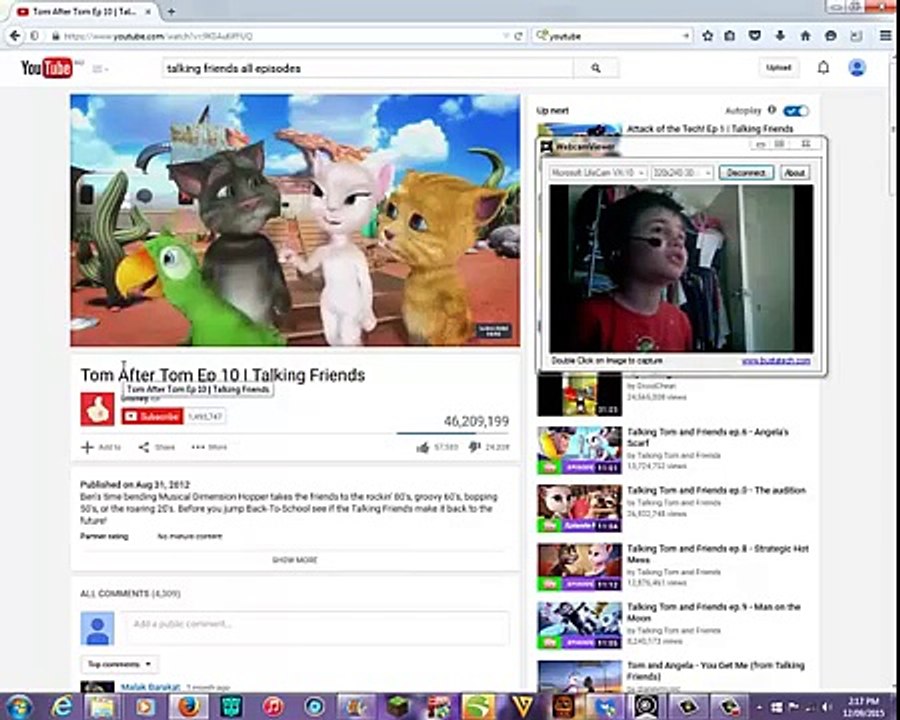900x720 pixels.
Task: Click the volume speaker tray icon
Action: tap(825, 707)
